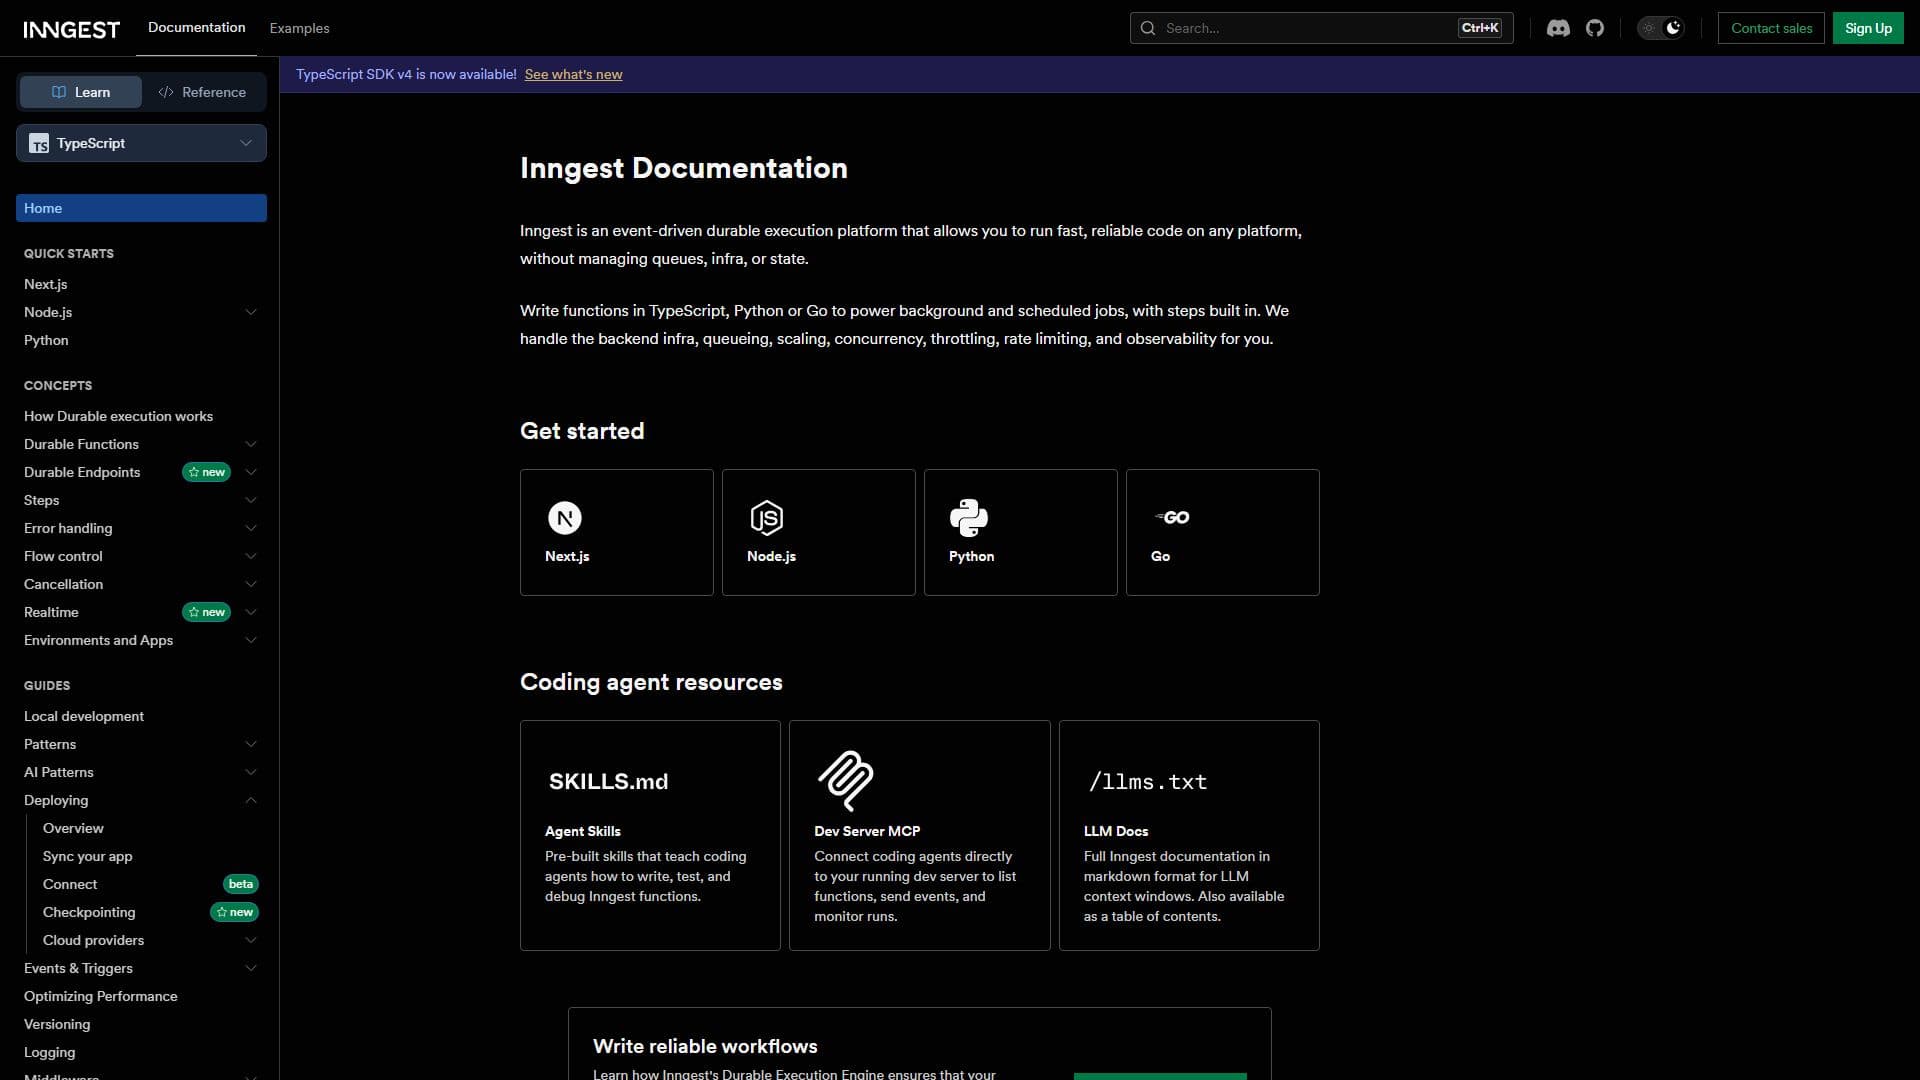Open the Logging guide
1920x1080 pixels.
tap(49, 1052)
